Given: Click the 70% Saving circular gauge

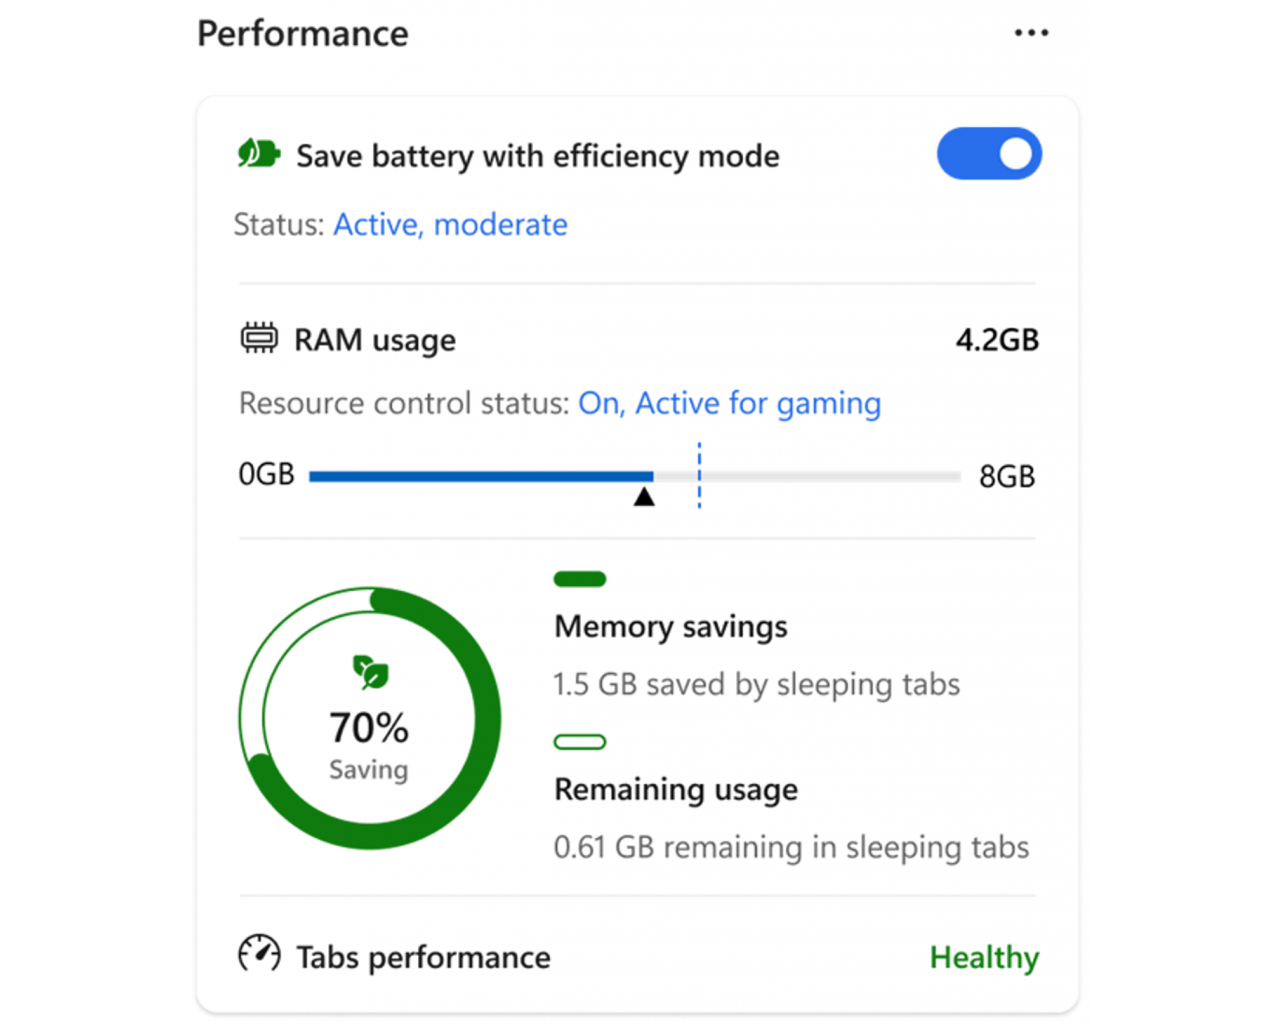Looking at the screenshot, I should [x=368, y=715].
